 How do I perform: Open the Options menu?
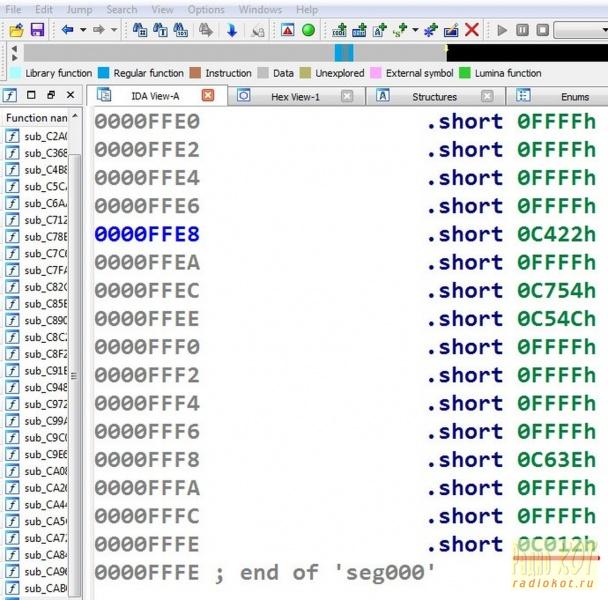click(206, 9)
